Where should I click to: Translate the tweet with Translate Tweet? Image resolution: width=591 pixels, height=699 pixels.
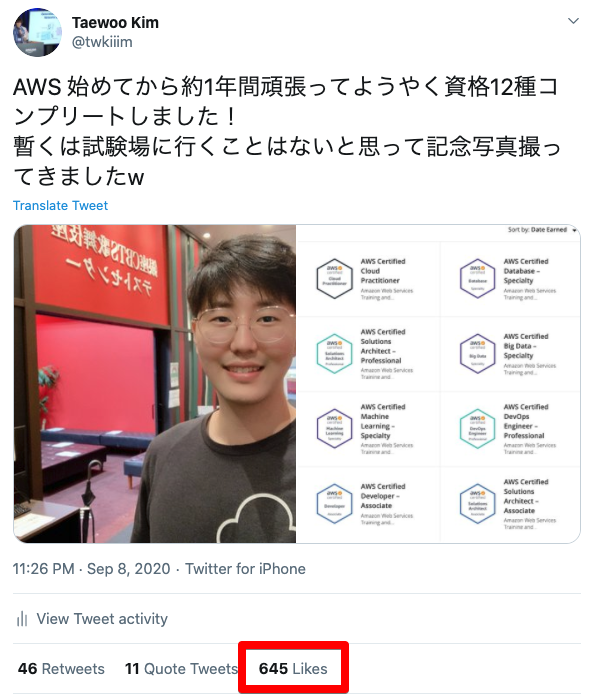pyautogui.click(x=60, y=206)
